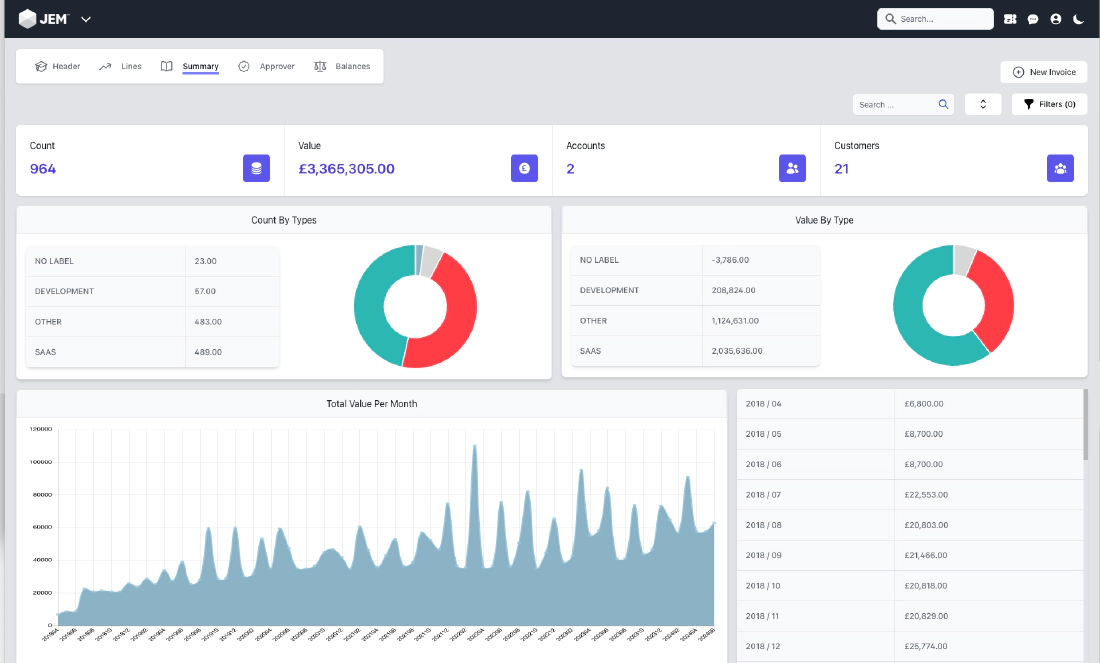Select the 2,035,636.00 SAAS value
1100x663 pixels.
click(737, 351)
